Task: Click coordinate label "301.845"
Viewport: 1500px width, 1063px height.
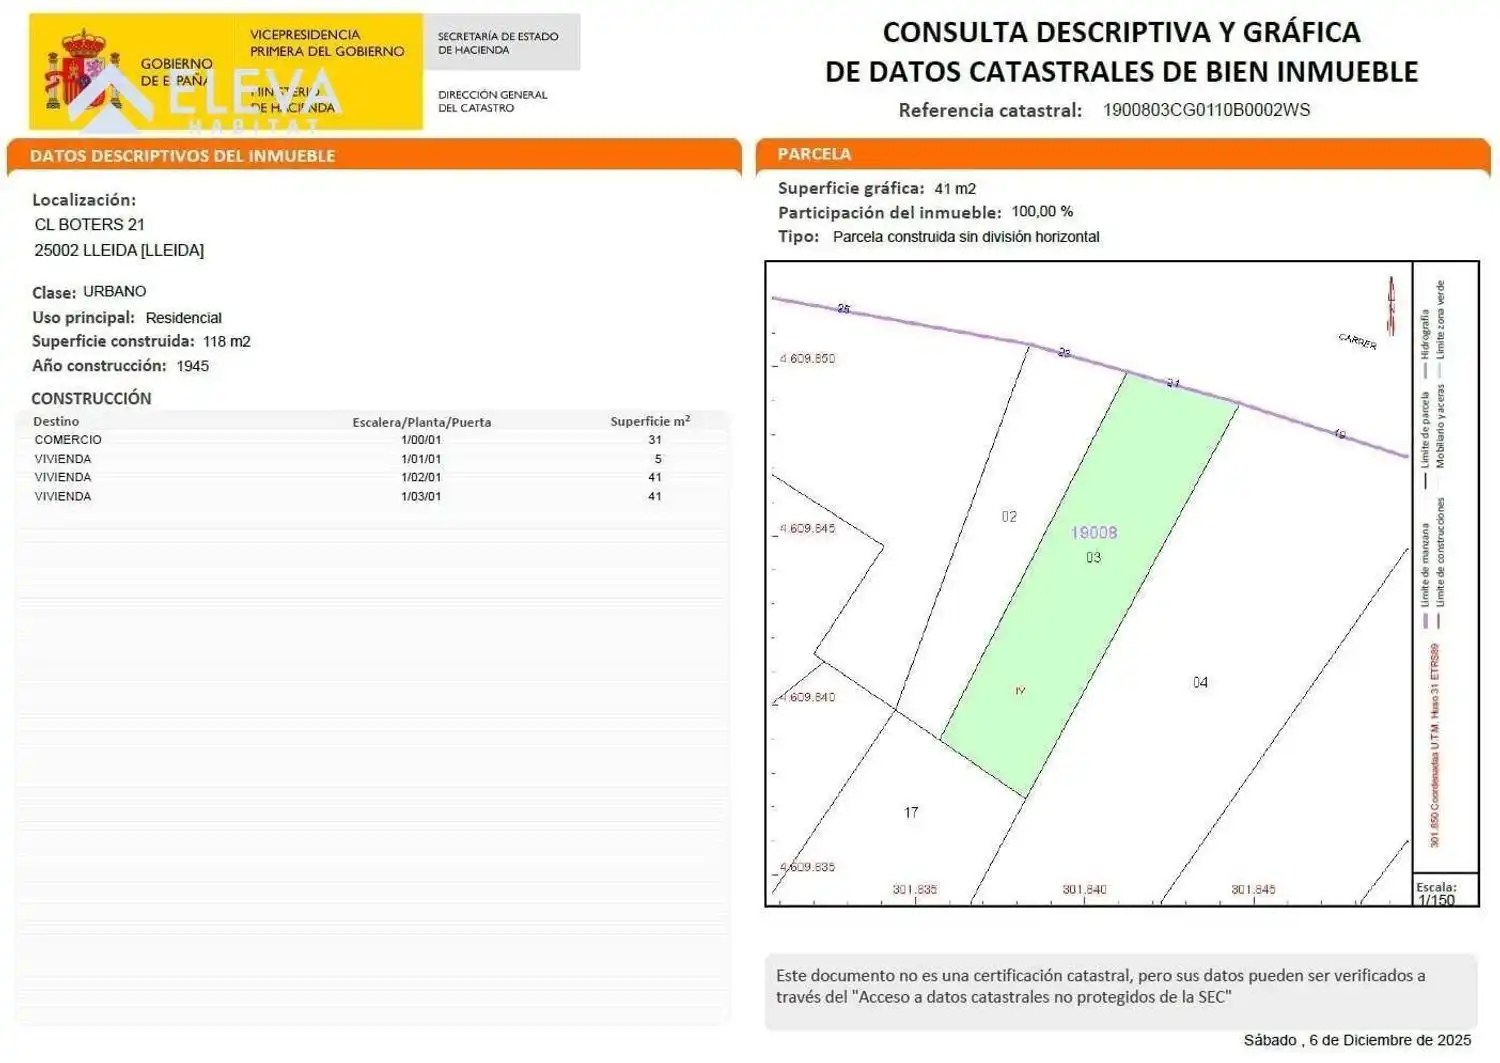Action: [x=1253, y=889]
